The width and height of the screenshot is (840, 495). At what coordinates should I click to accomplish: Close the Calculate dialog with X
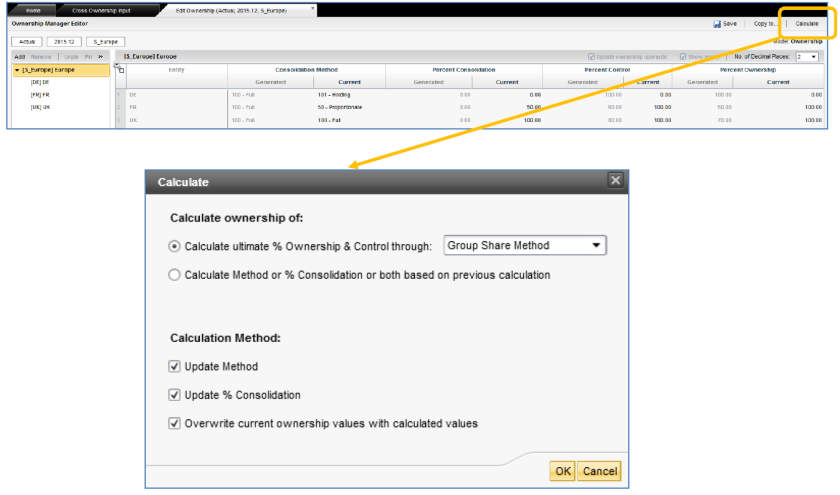[x=616, y=180]
